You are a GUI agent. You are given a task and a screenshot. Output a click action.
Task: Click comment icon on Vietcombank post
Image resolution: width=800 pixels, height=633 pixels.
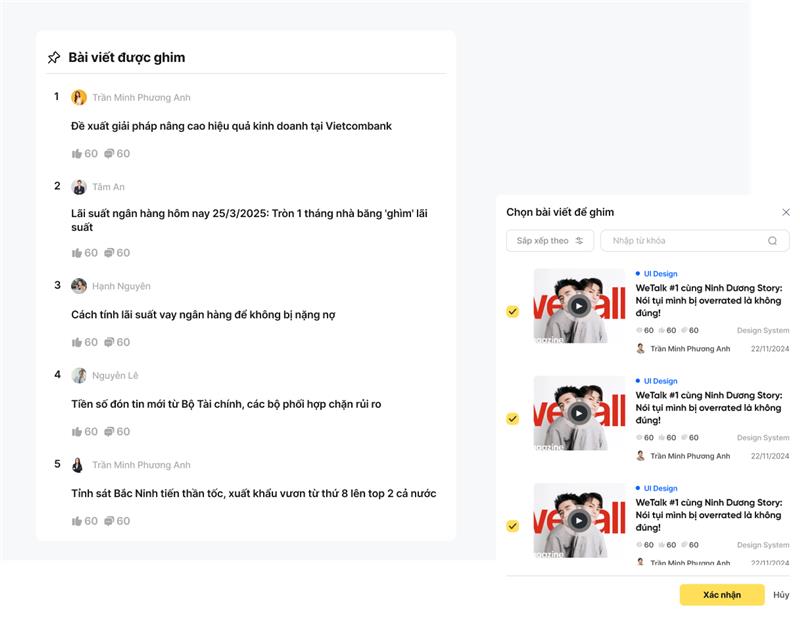coord(109,154)
